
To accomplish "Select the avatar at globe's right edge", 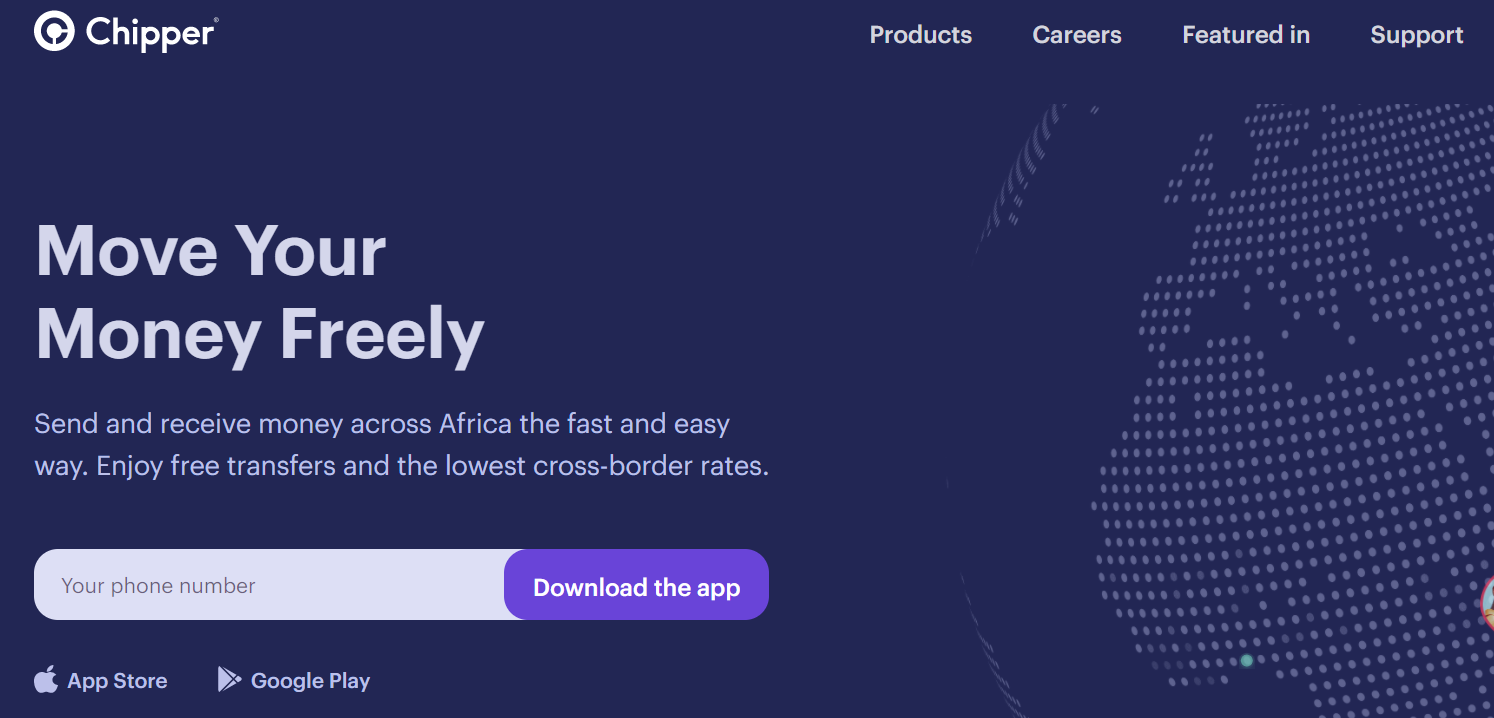I will pyautogui.click(x=1487, y=604).
